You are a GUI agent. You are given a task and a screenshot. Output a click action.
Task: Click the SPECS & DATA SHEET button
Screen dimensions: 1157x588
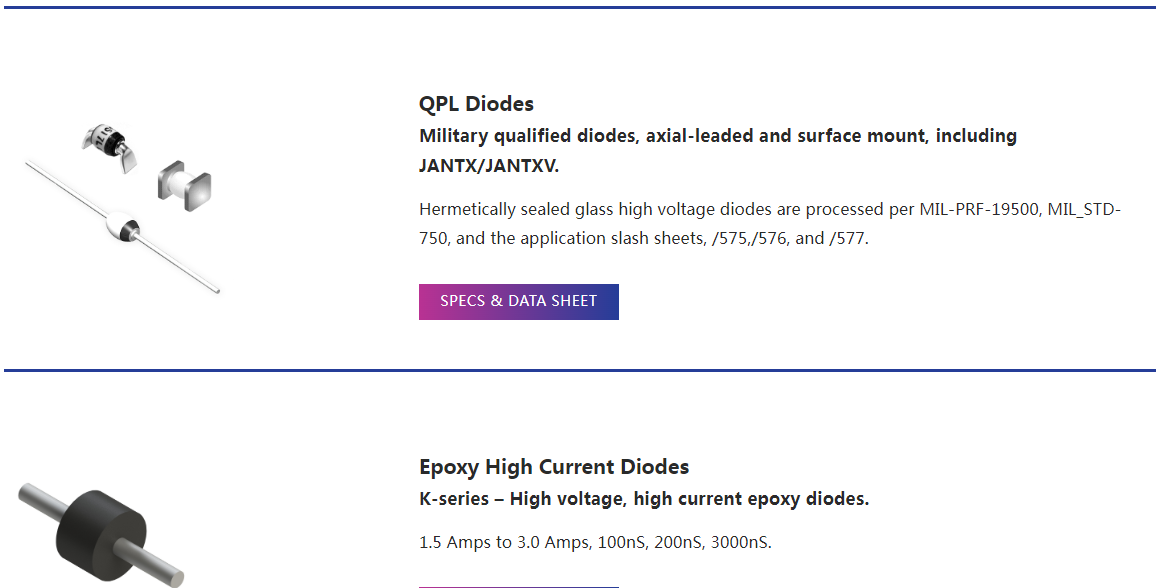[x=518, y=301]
